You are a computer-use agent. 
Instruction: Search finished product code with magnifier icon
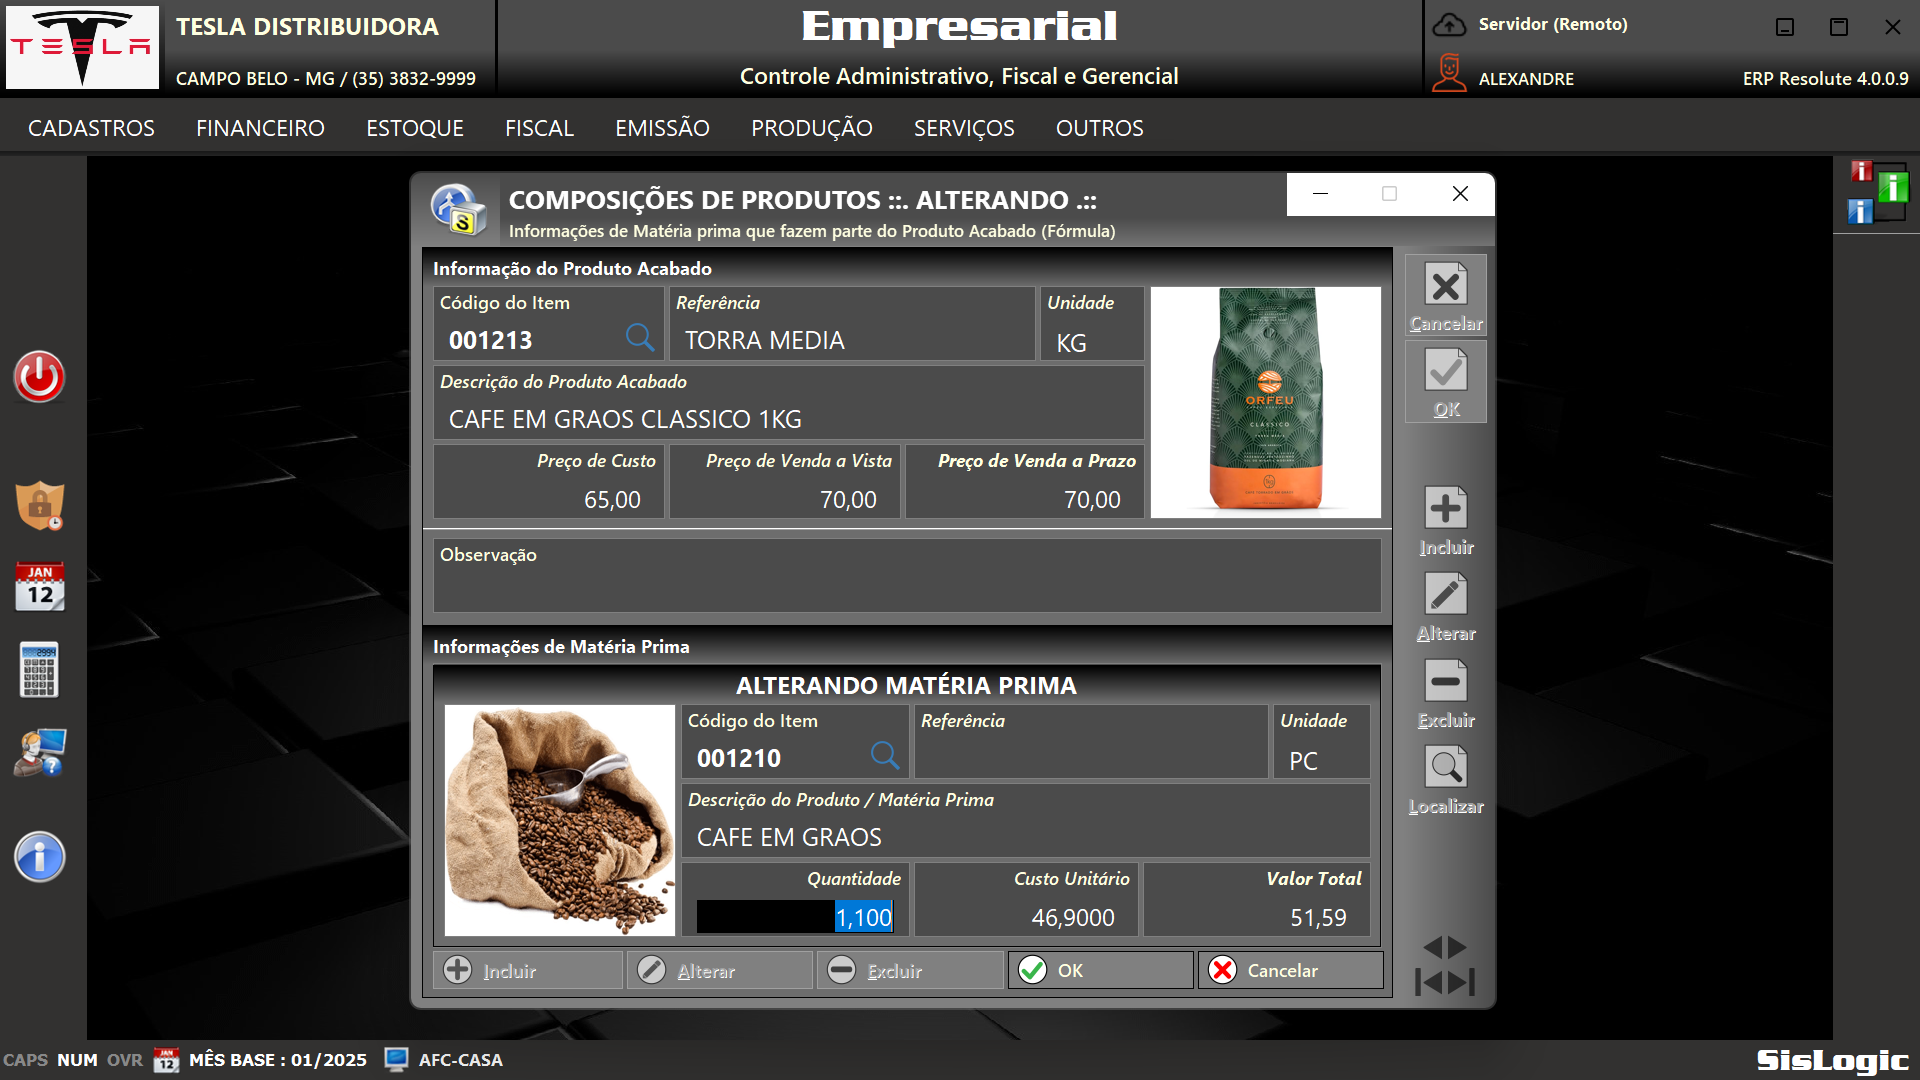pyautogui.click(x=640, y=337)
